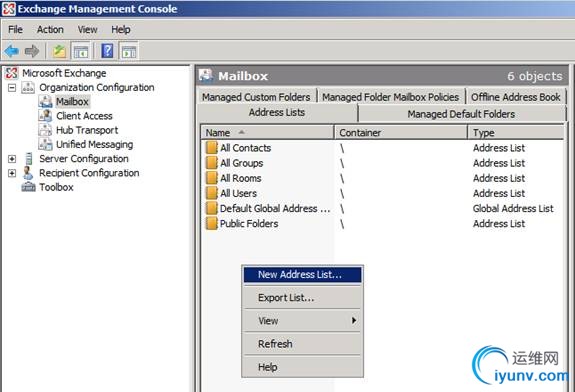This screenshot has height=392, width=575.
Task: Click the Default Global Address list icon
Action: coord(212,208)
